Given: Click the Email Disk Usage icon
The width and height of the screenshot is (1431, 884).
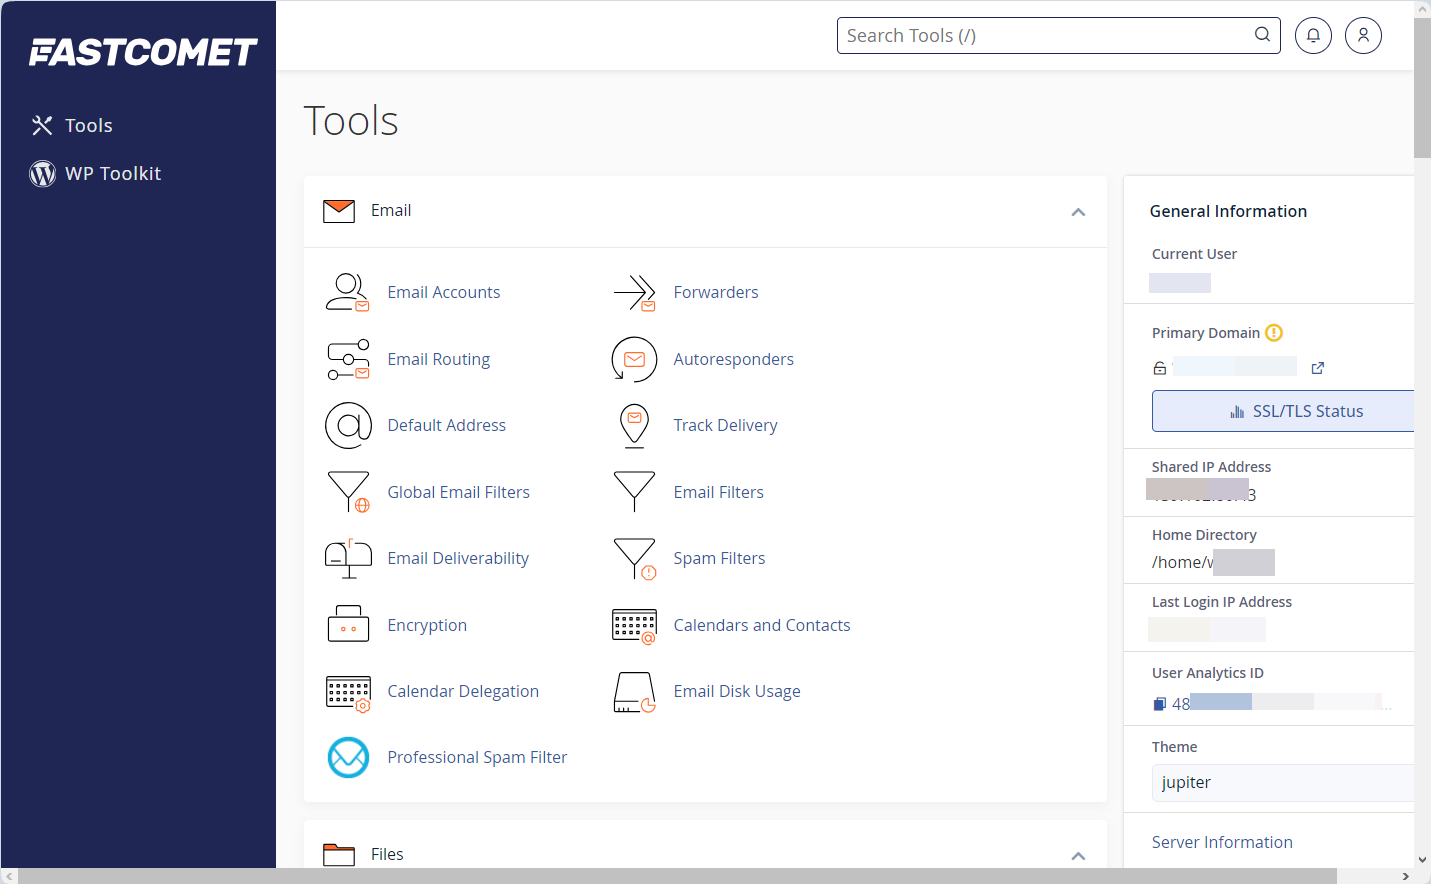Looking at the screenshot, I should coord(634,692).
